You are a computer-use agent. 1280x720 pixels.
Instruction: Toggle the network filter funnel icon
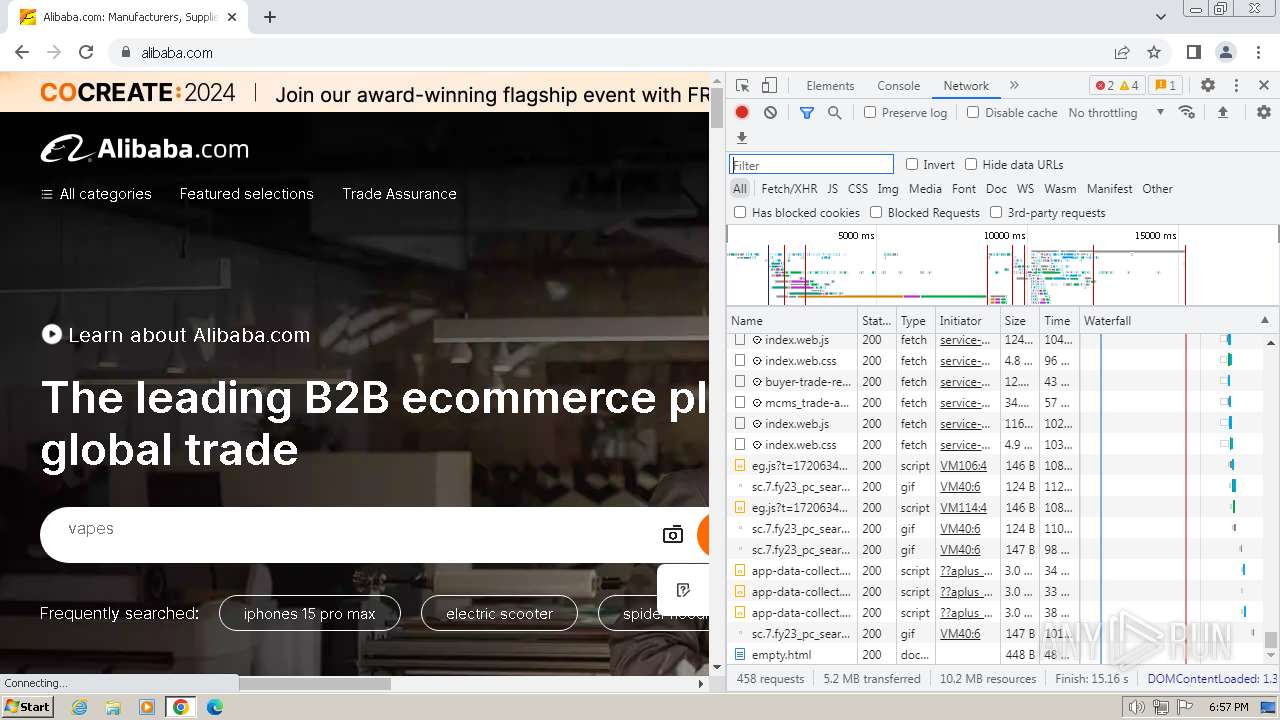point(807,113)
